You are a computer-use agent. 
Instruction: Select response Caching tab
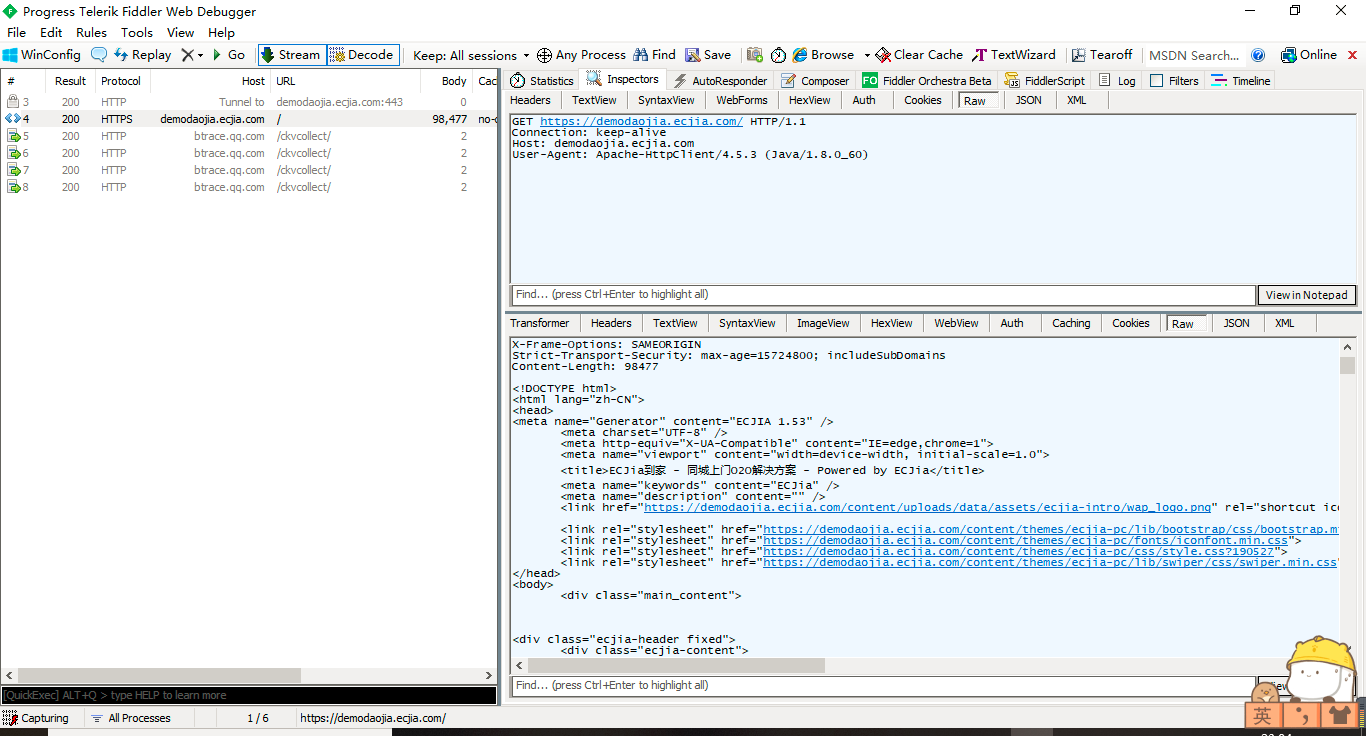click(1071, 323)
